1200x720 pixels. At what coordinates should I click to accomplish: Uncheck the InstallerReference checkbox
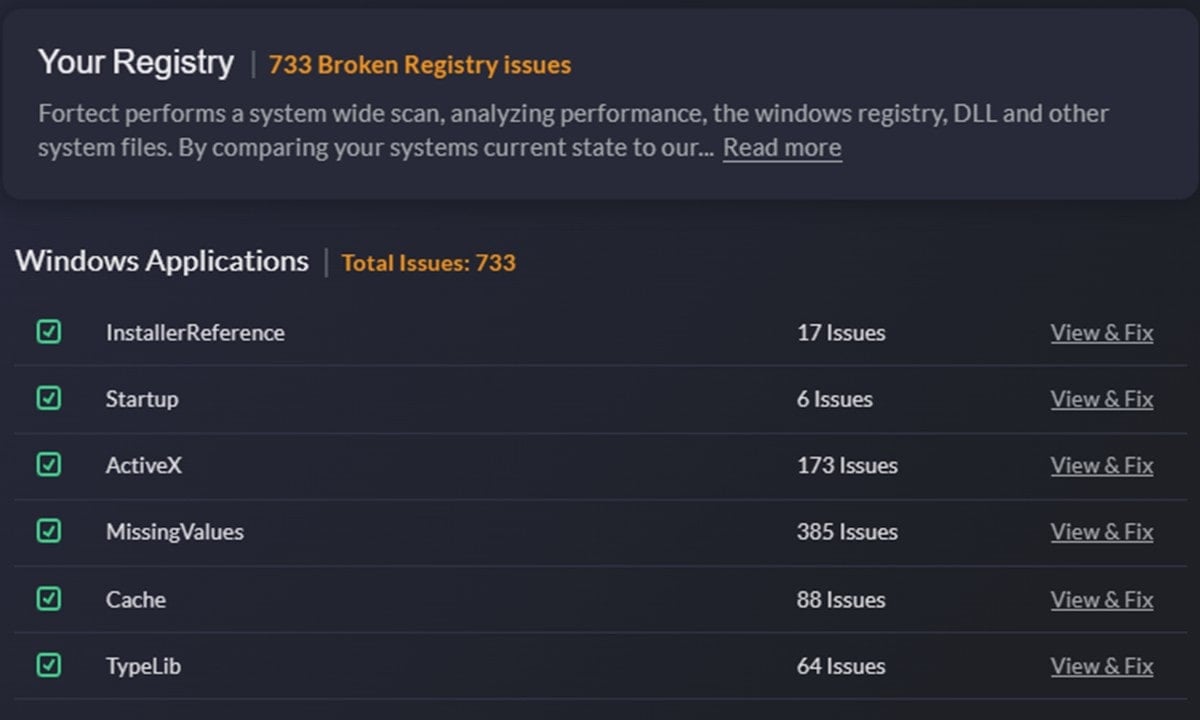pos(48,331)
